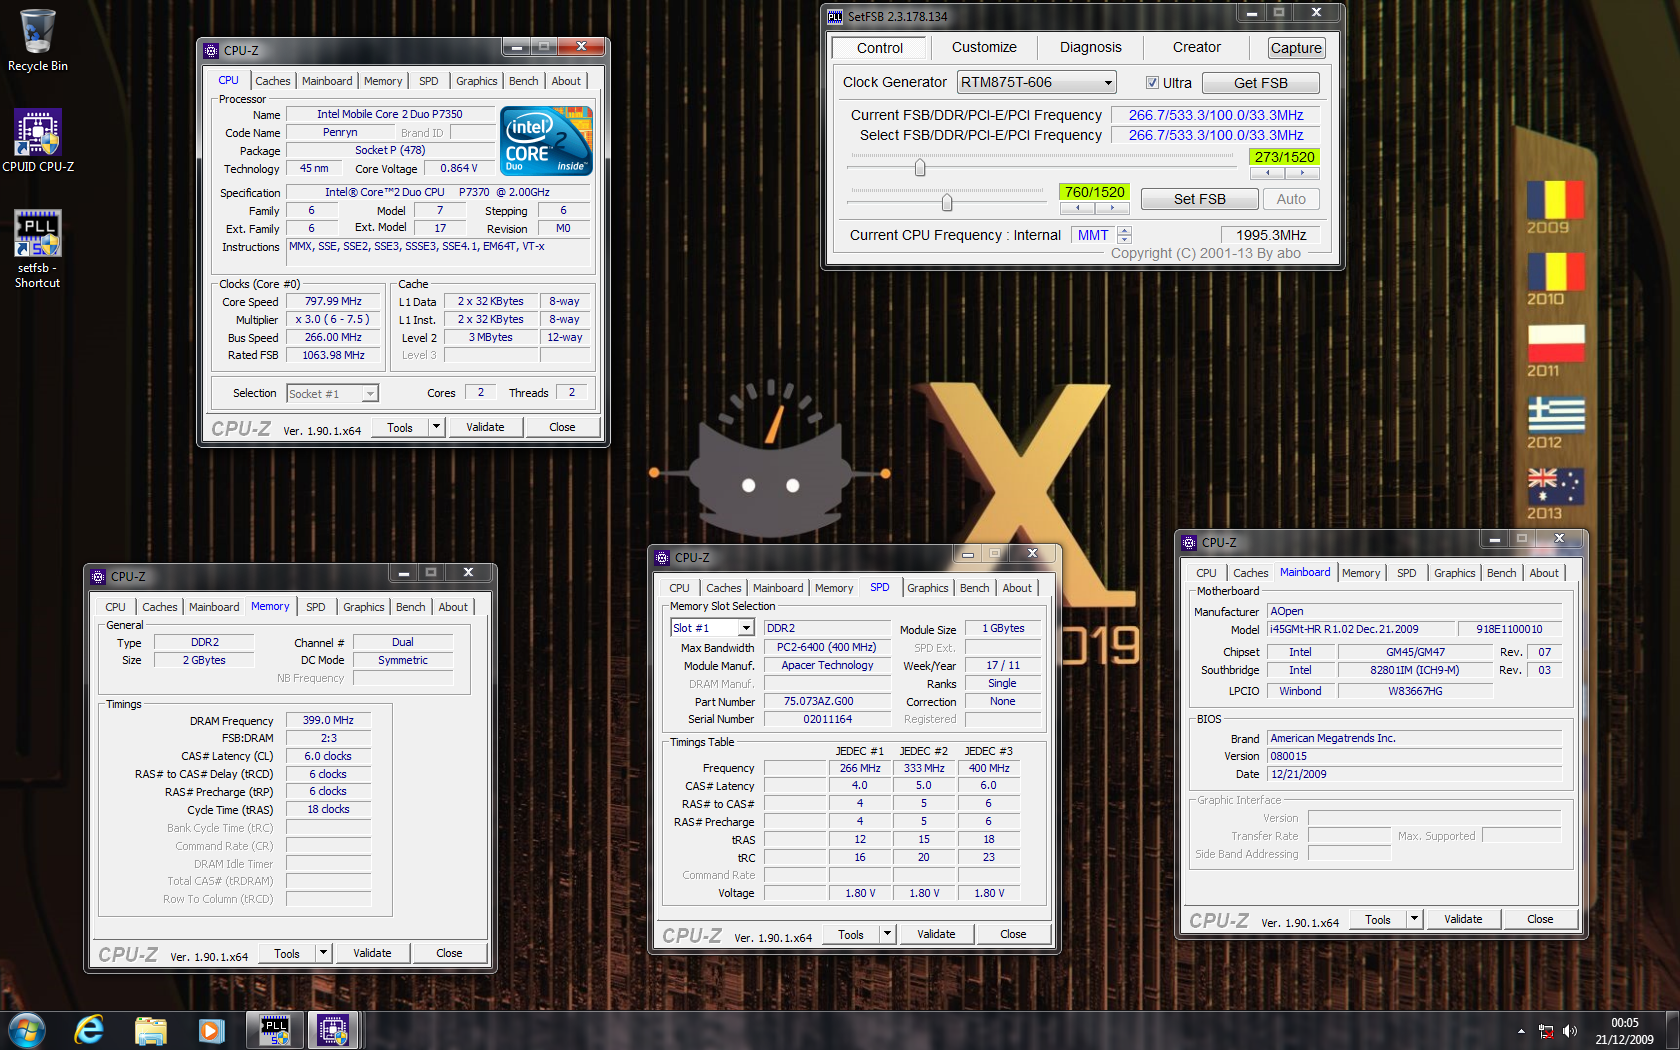Step right on the 273/1520 arrow control
1680x1050 pixels.
click(1302, 173)
